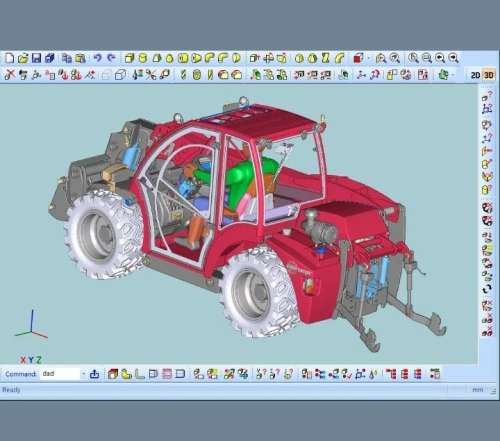This screenshot has width=500, height=441.
Task: Click the last magnifier icon in zoom group
Action: coord(453,58)
